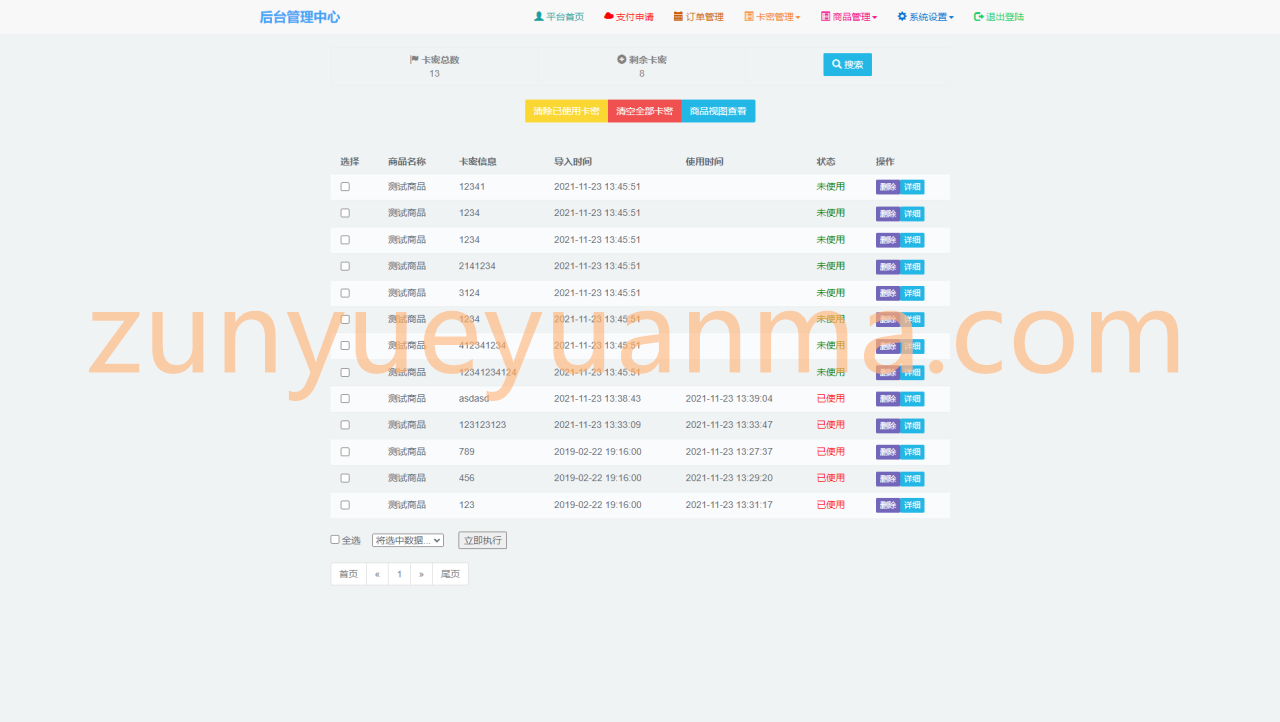Click 退出登陆 to log out
Viewport: 1280px width, 722px height.
pyautogui.click(x=999, y=17)
